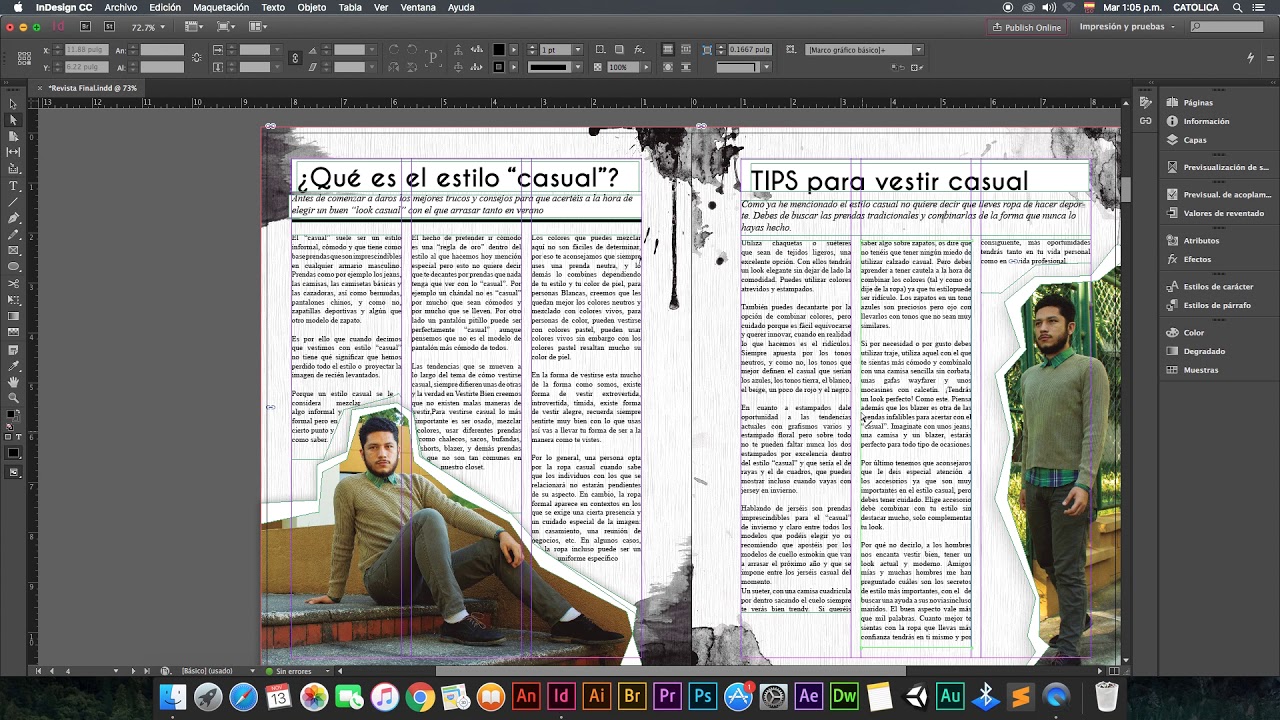Open the Ventana menu
Viewport: 1280px width, 720px height.
tap(418, 7)
